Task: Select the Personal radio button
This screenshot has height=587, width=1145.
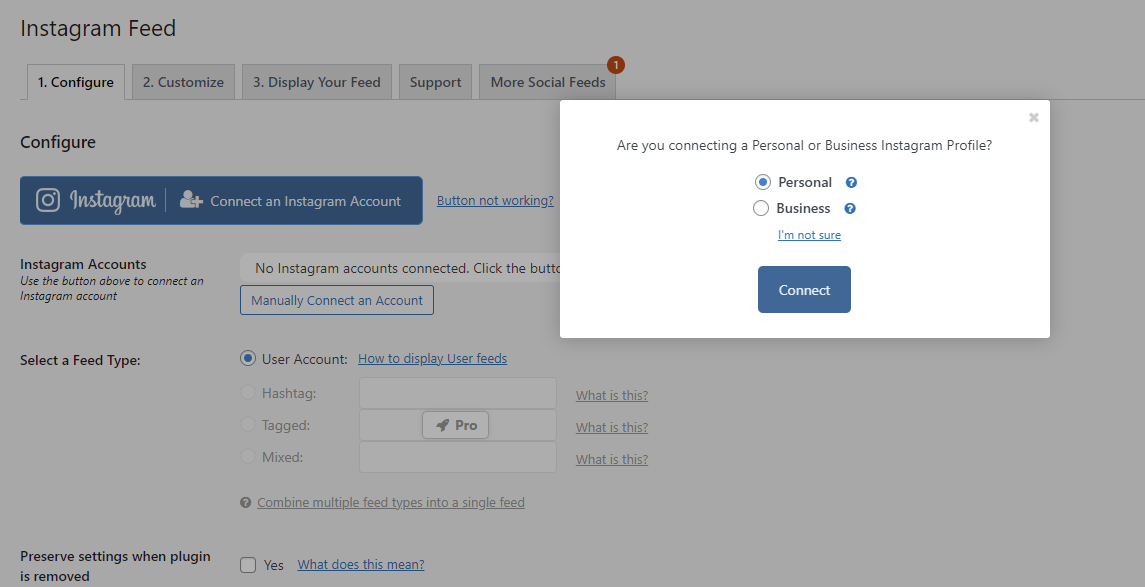Action: 762,182
